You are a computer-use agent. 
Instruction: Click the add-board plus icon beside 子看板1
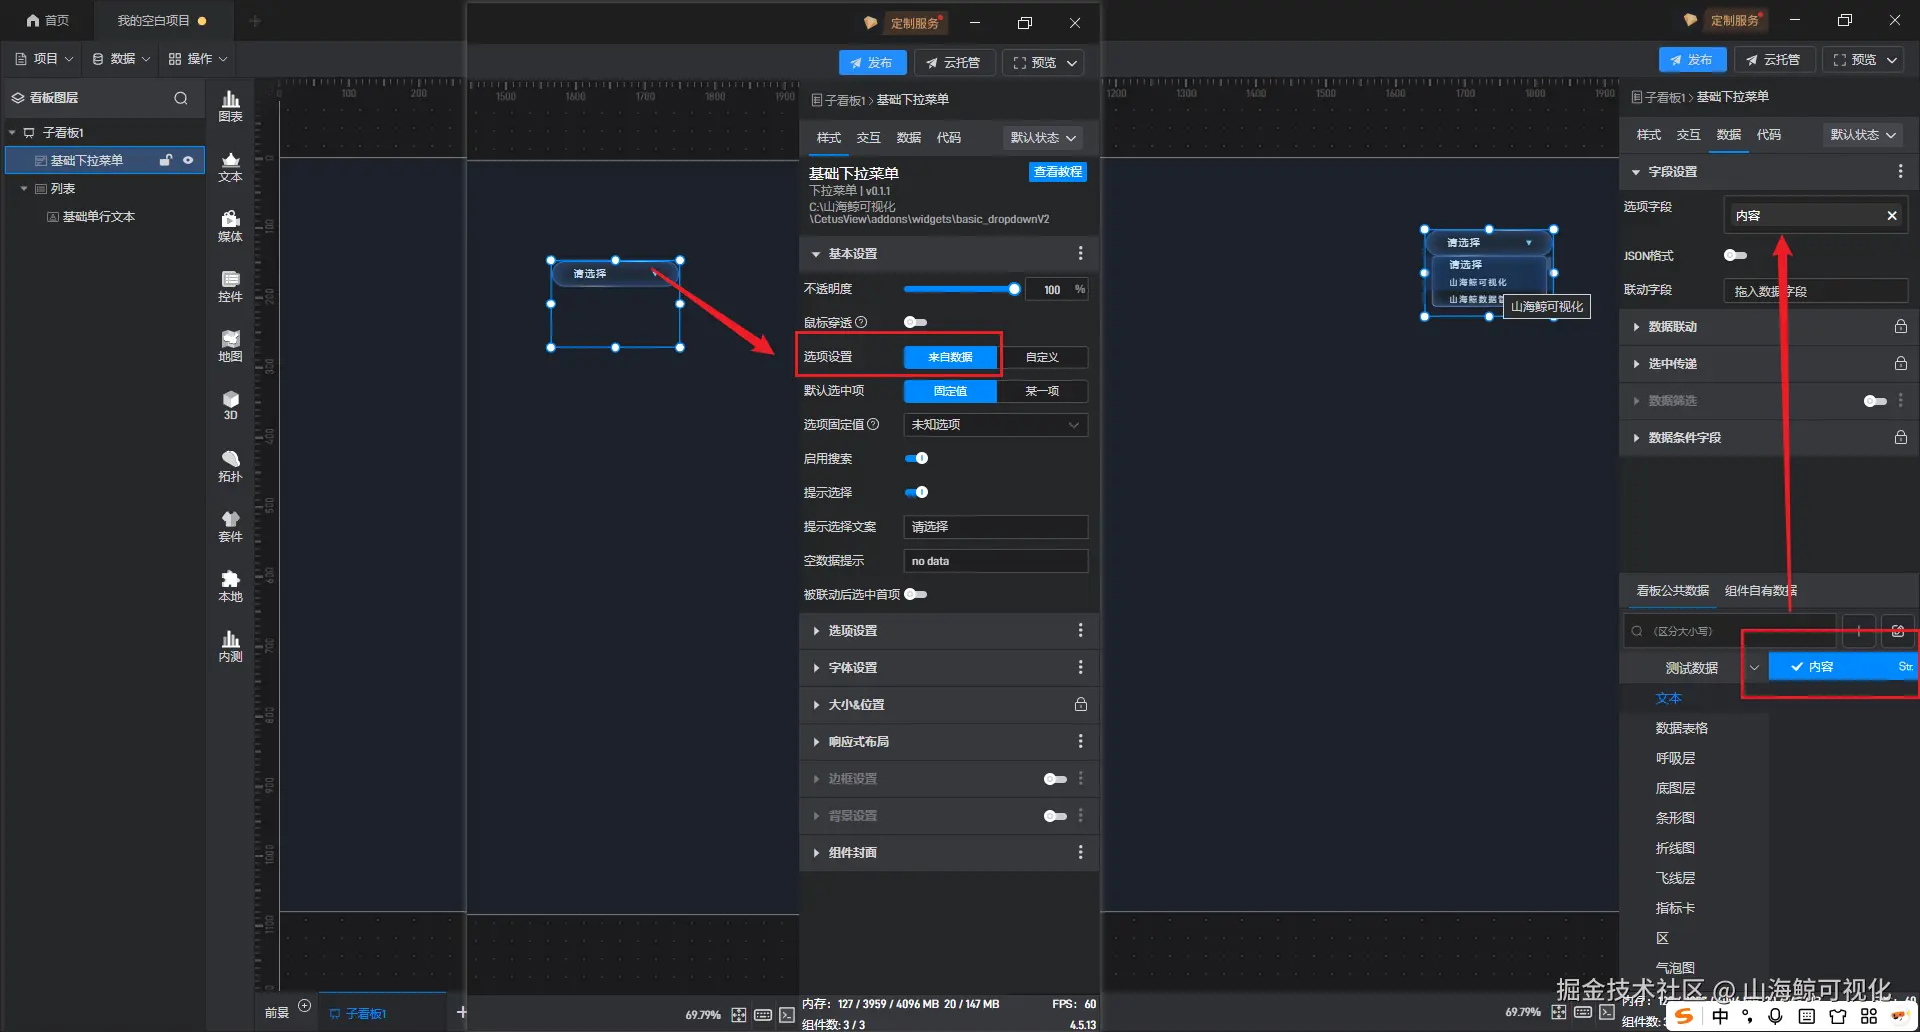[x=462, y=1012]
